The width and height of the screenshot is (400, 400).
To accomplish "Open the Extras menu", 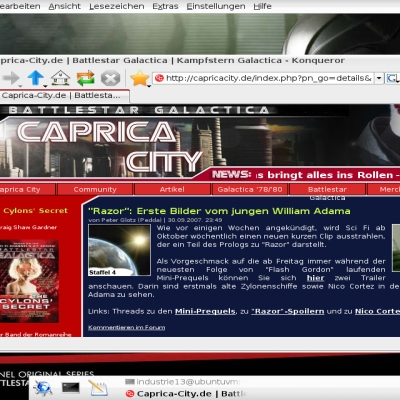I will [165, 6].
